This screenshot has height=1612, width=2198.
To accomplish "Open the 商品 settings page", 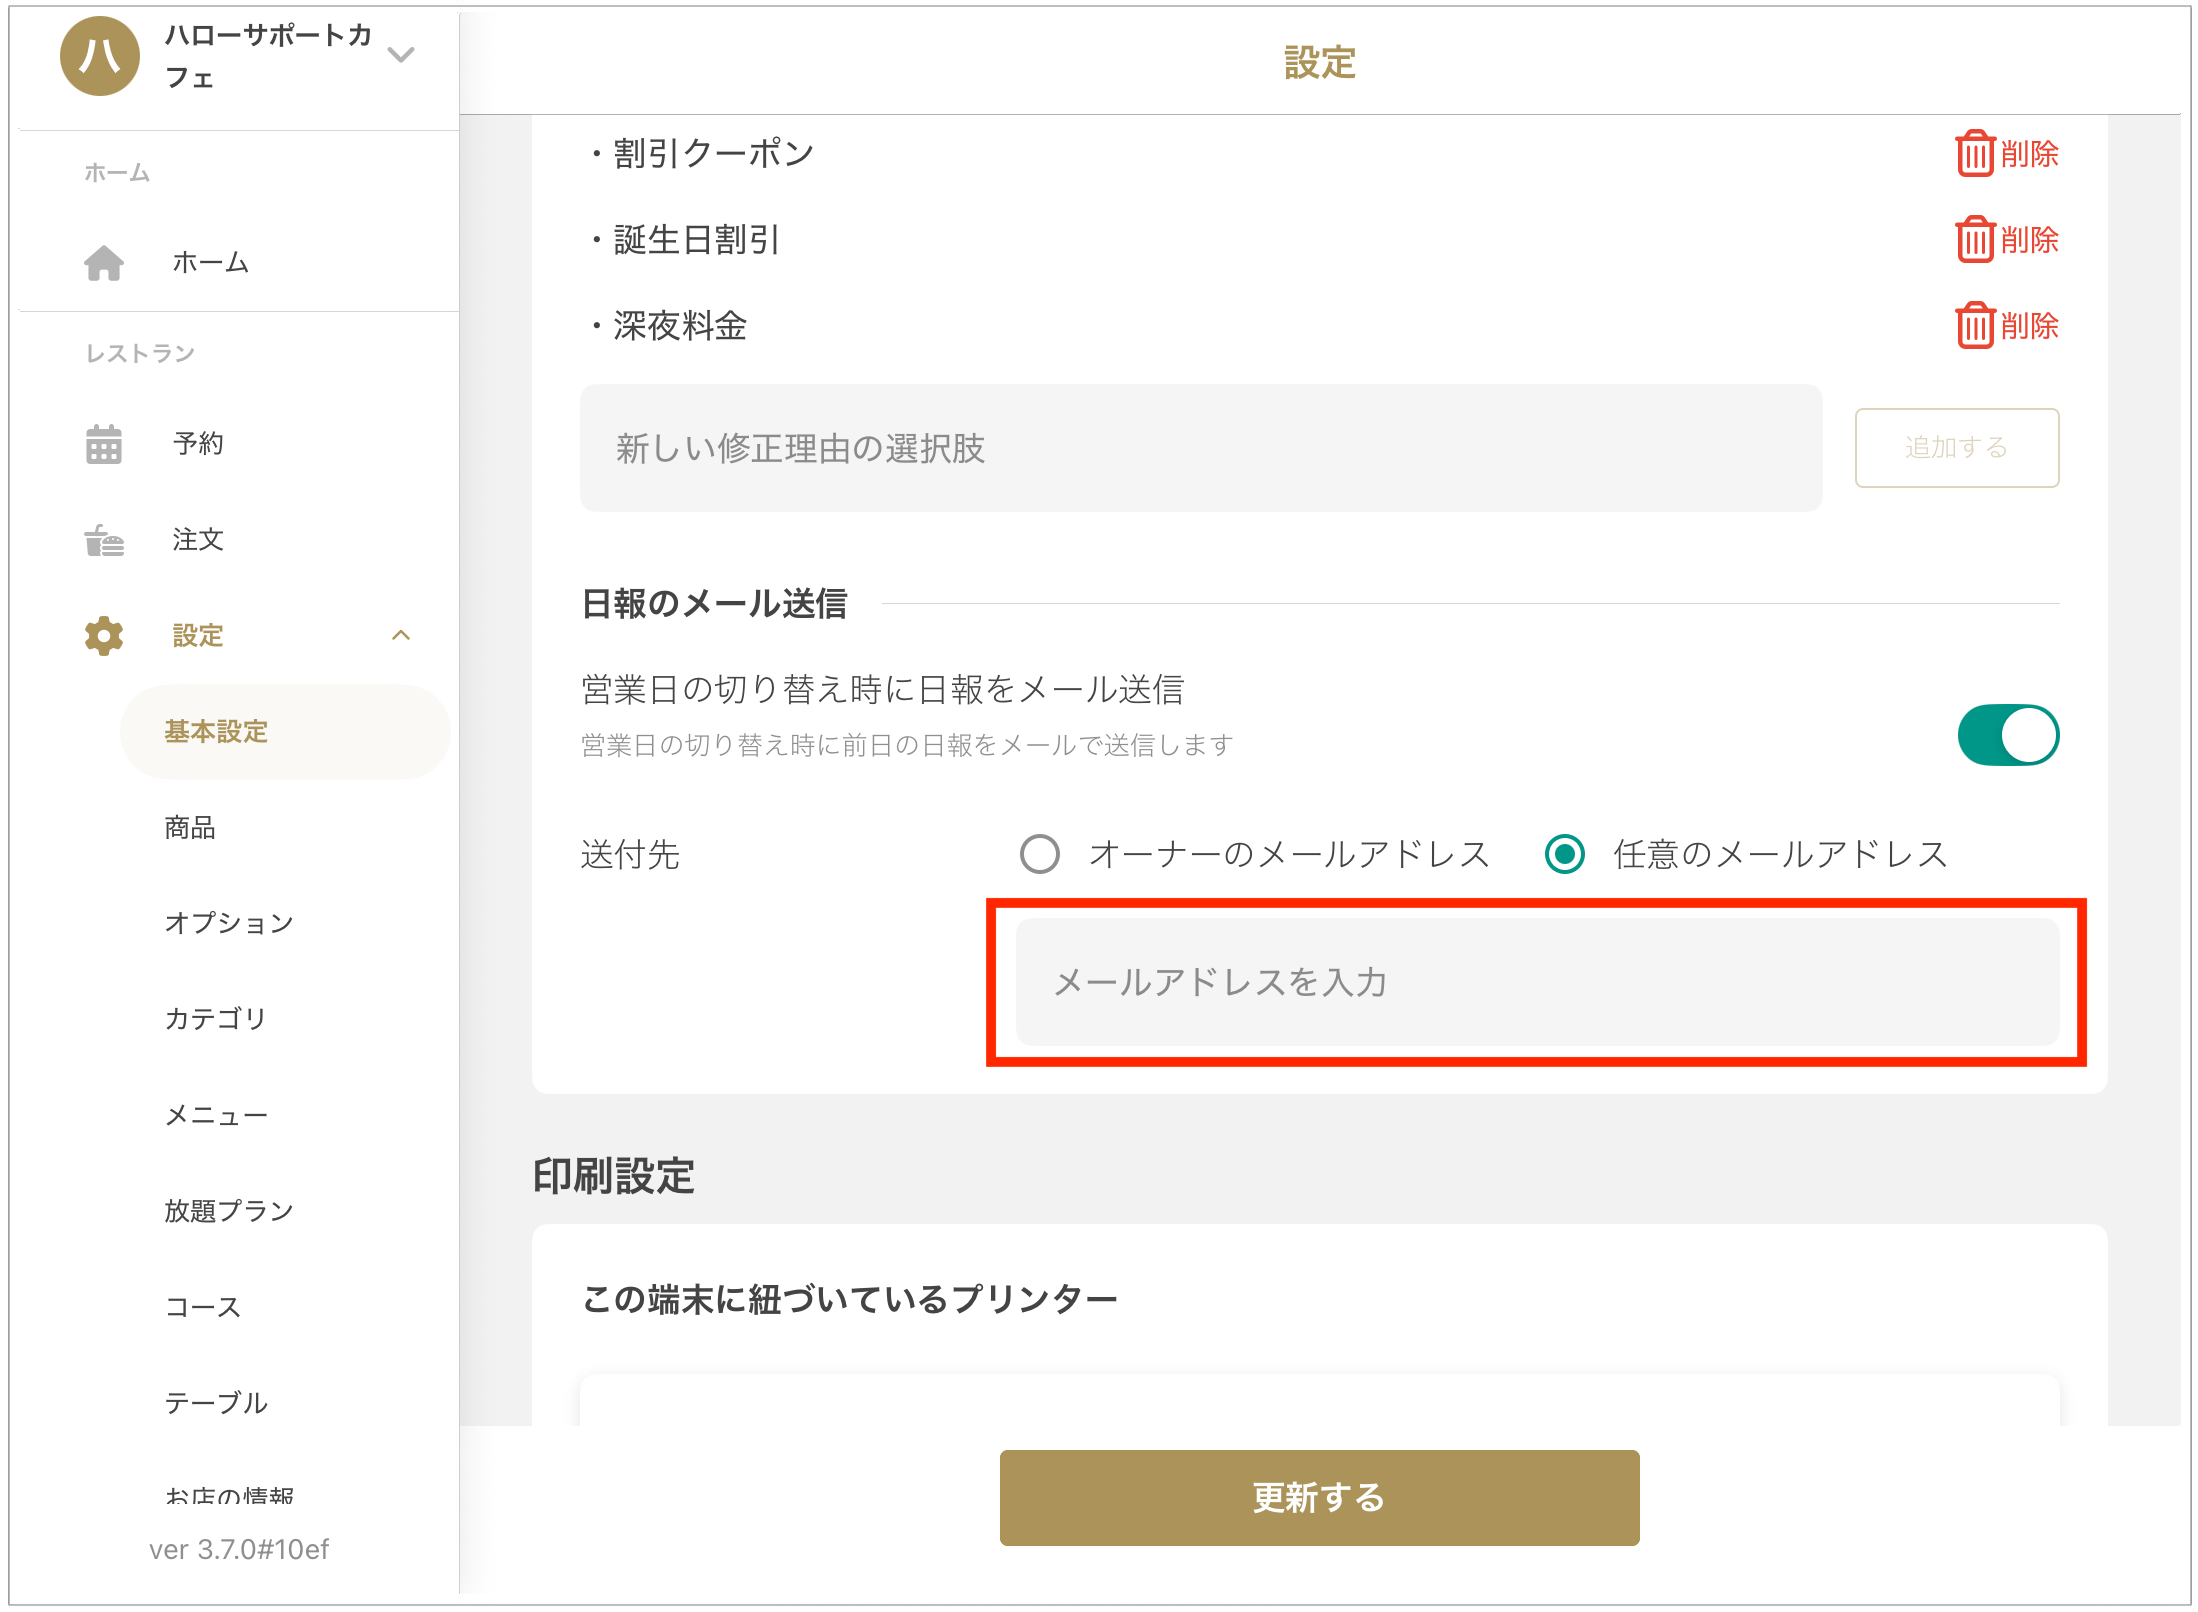I will click(190, 828).
